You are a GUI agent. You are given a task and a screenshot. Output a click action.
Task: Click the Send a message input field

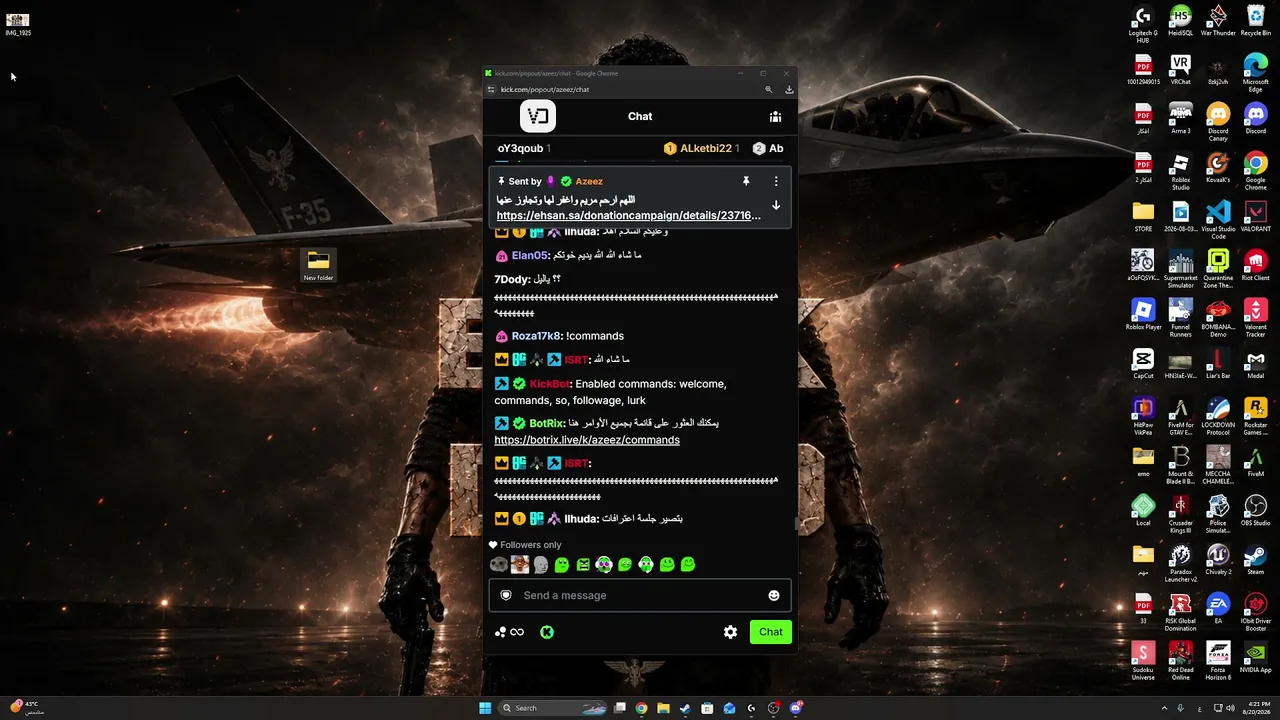640,595
